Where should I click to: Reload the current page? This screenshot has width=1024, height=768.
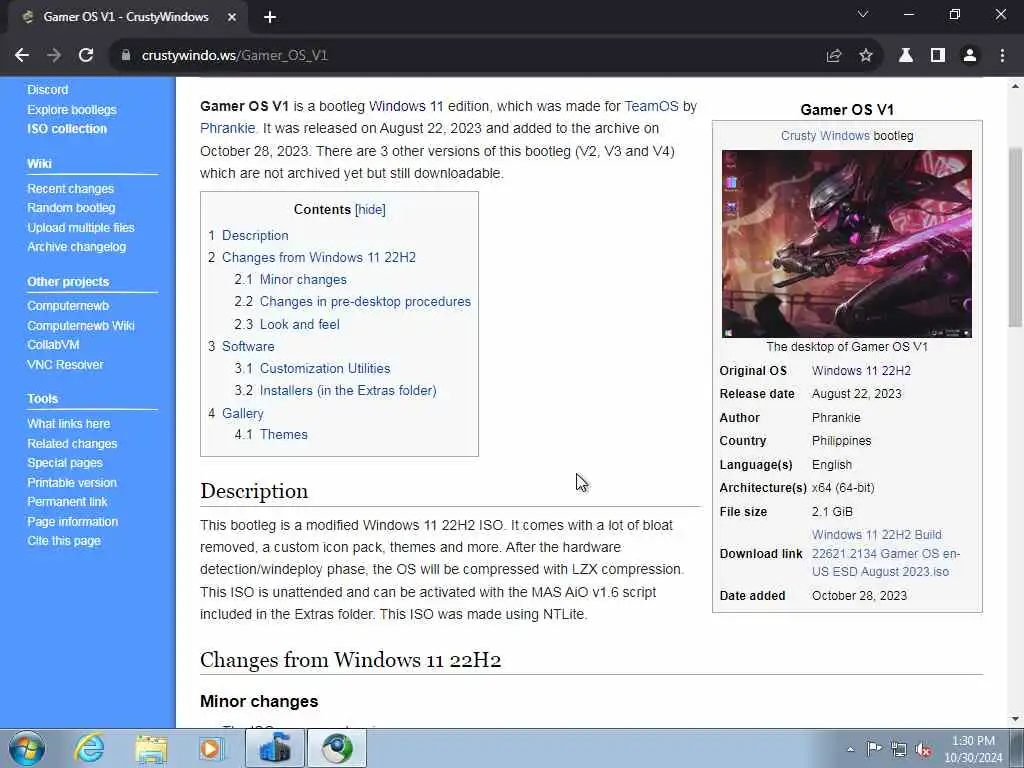(x=86, y=56)
